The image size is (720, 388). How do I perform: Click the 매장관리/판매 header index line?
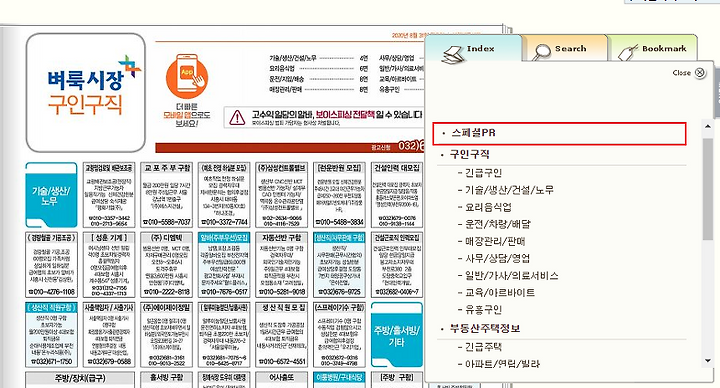coord(318,90)
